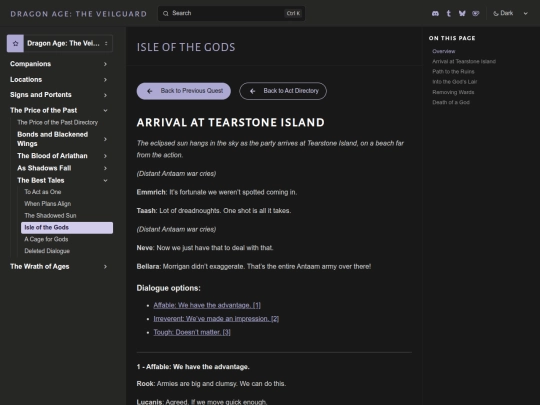Expand the Signs and Portents chevron
Screen dimensions: 540x405
105,95
